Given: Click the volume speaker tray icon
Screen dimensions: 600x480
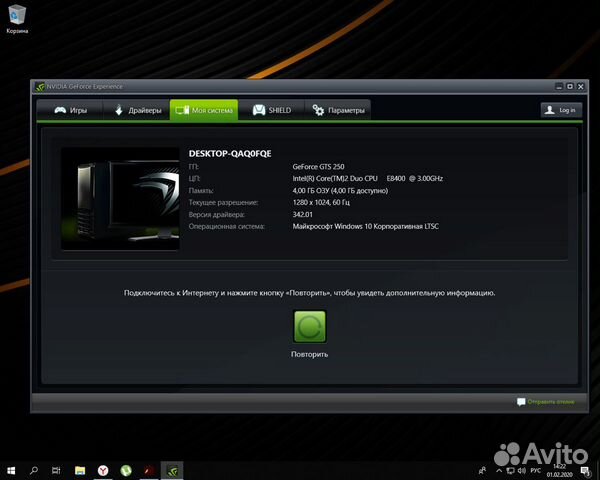Looking at the screenshot, I should pyautogui.click(x=522, y=470).
